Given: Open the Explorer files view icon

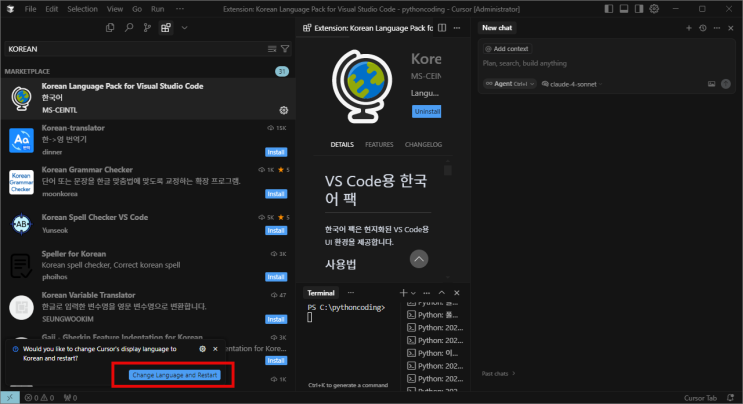Looking at the screenshot, I should 110,28.
